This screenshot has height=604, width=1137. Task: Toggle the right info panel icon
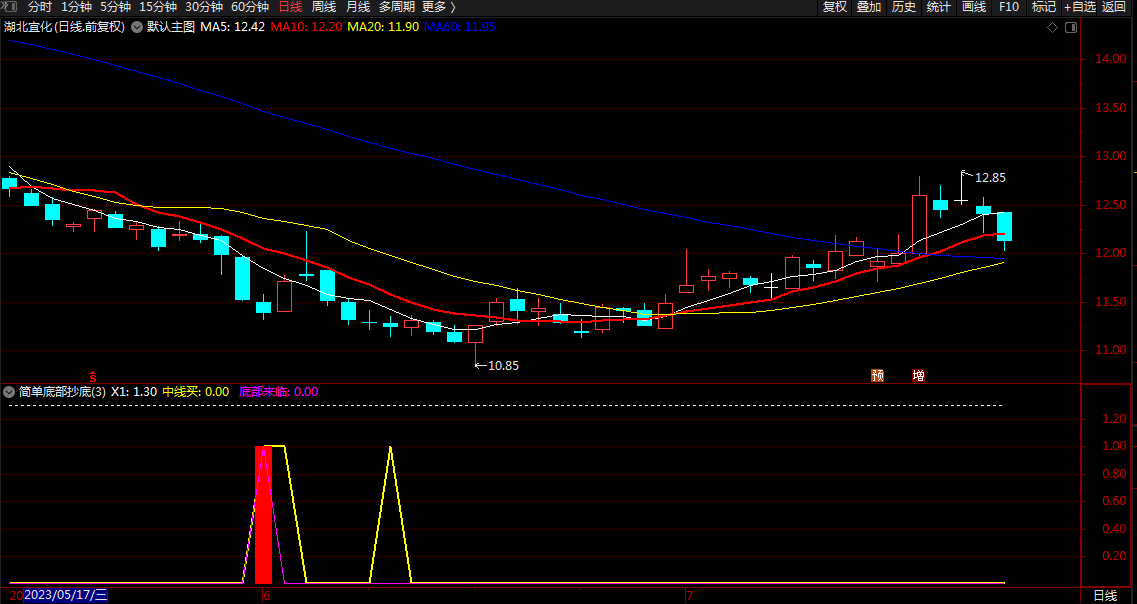tap(1071, 28)
